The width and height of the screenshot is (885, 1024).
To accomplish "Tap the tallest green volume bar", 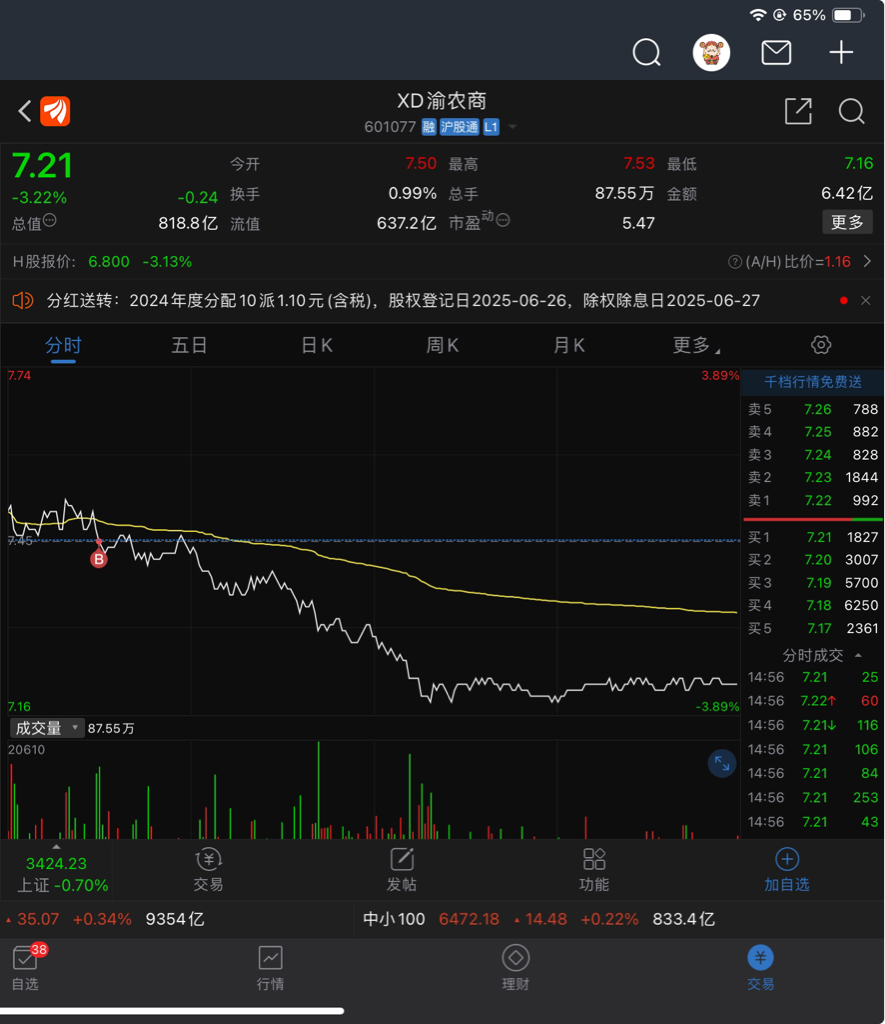I will pyautogui.click(x=319, y=790).
